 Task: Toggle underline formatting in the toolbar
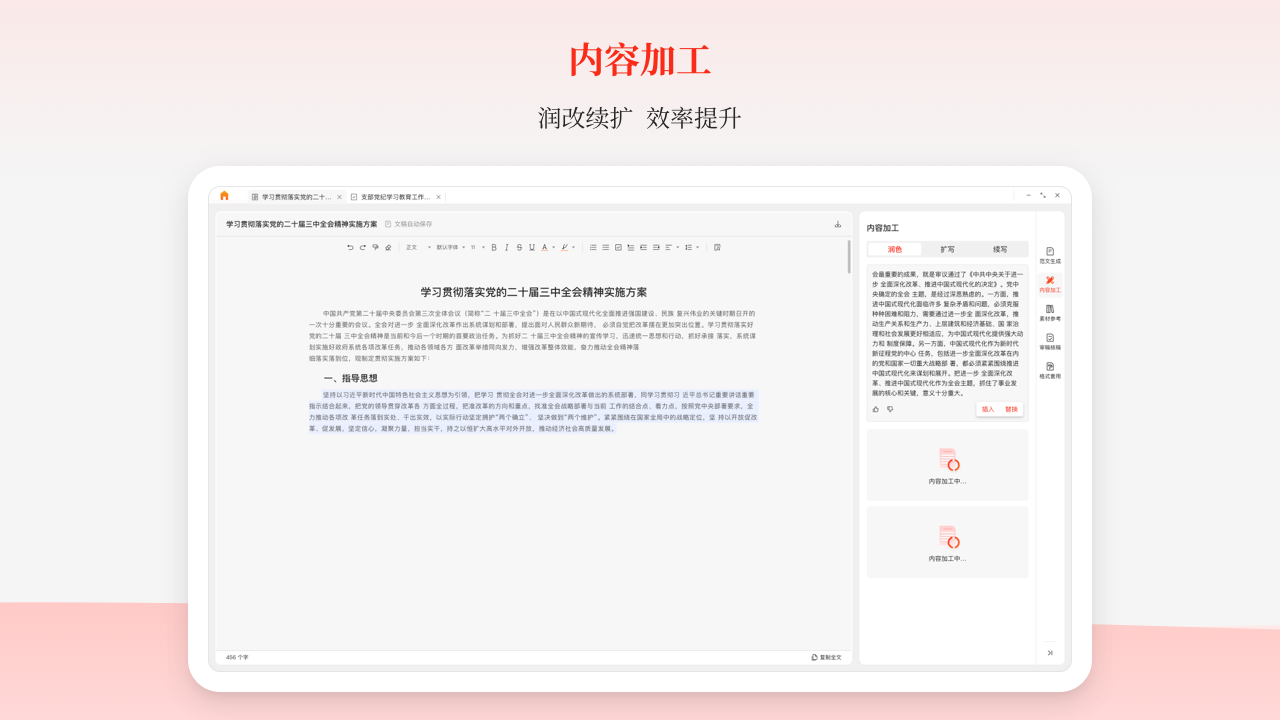pyautogui.click(x=530, y=247)
